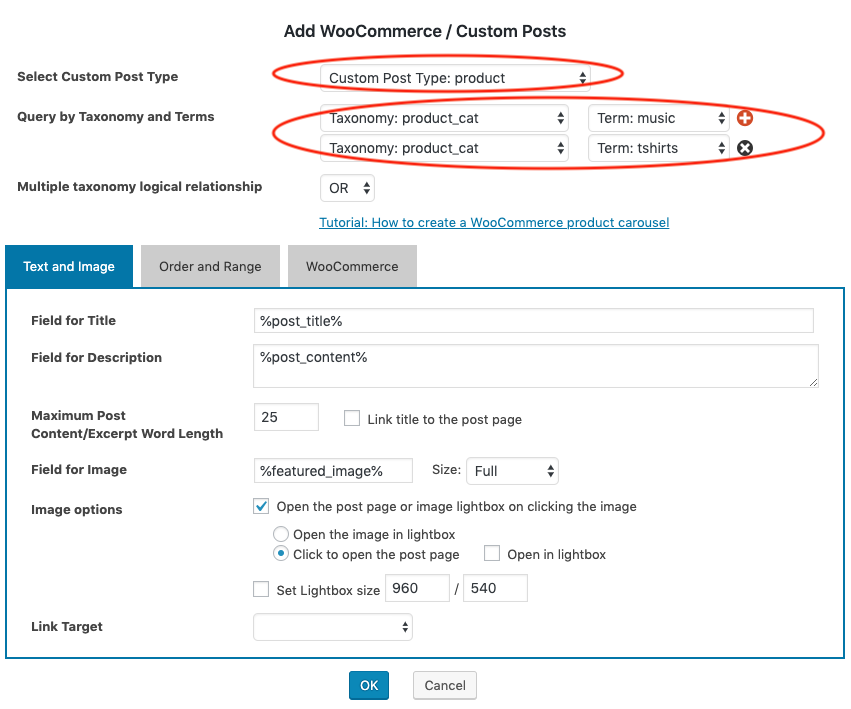The image size is (851, 709).
Task: Select Open the image in lightbox radio
Action: [281, 535]
